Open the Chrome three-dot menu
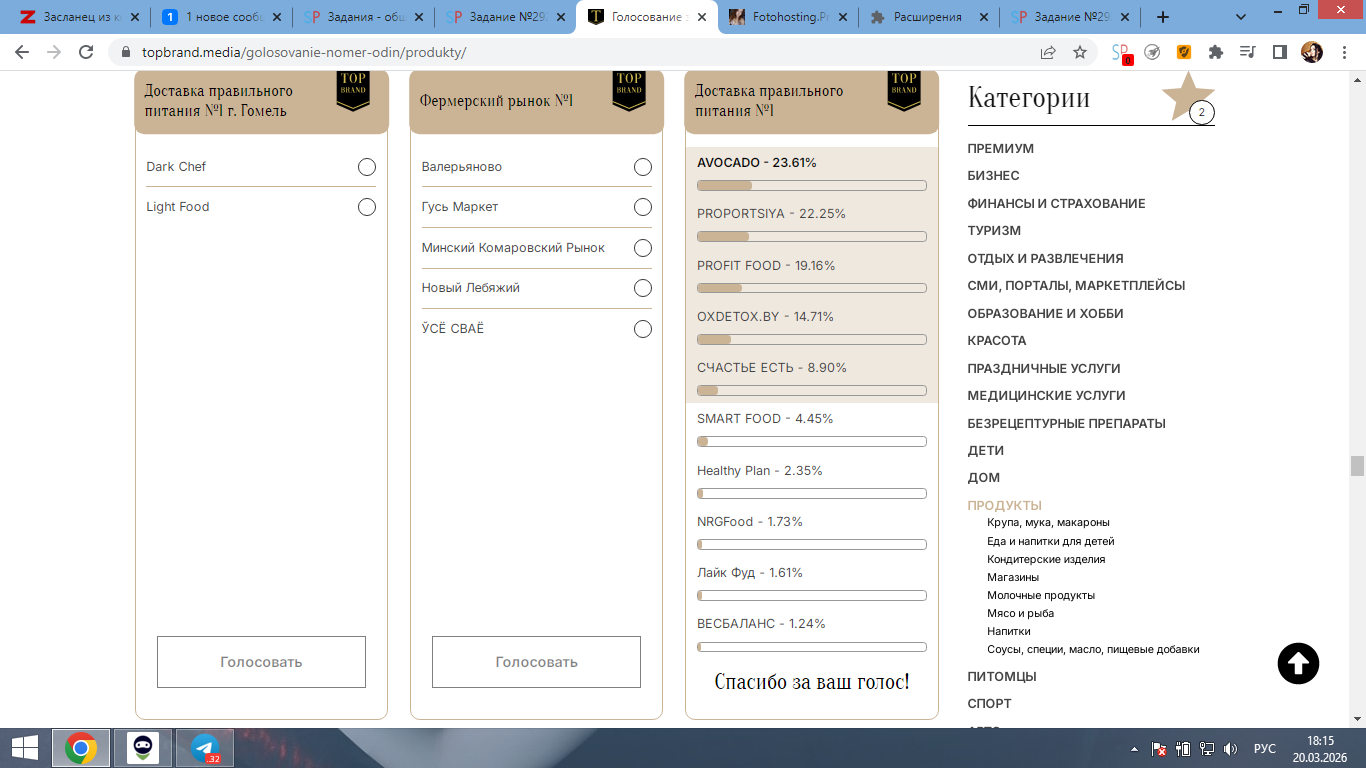The image size is (1366, 768). click(x=1343, y=53)
